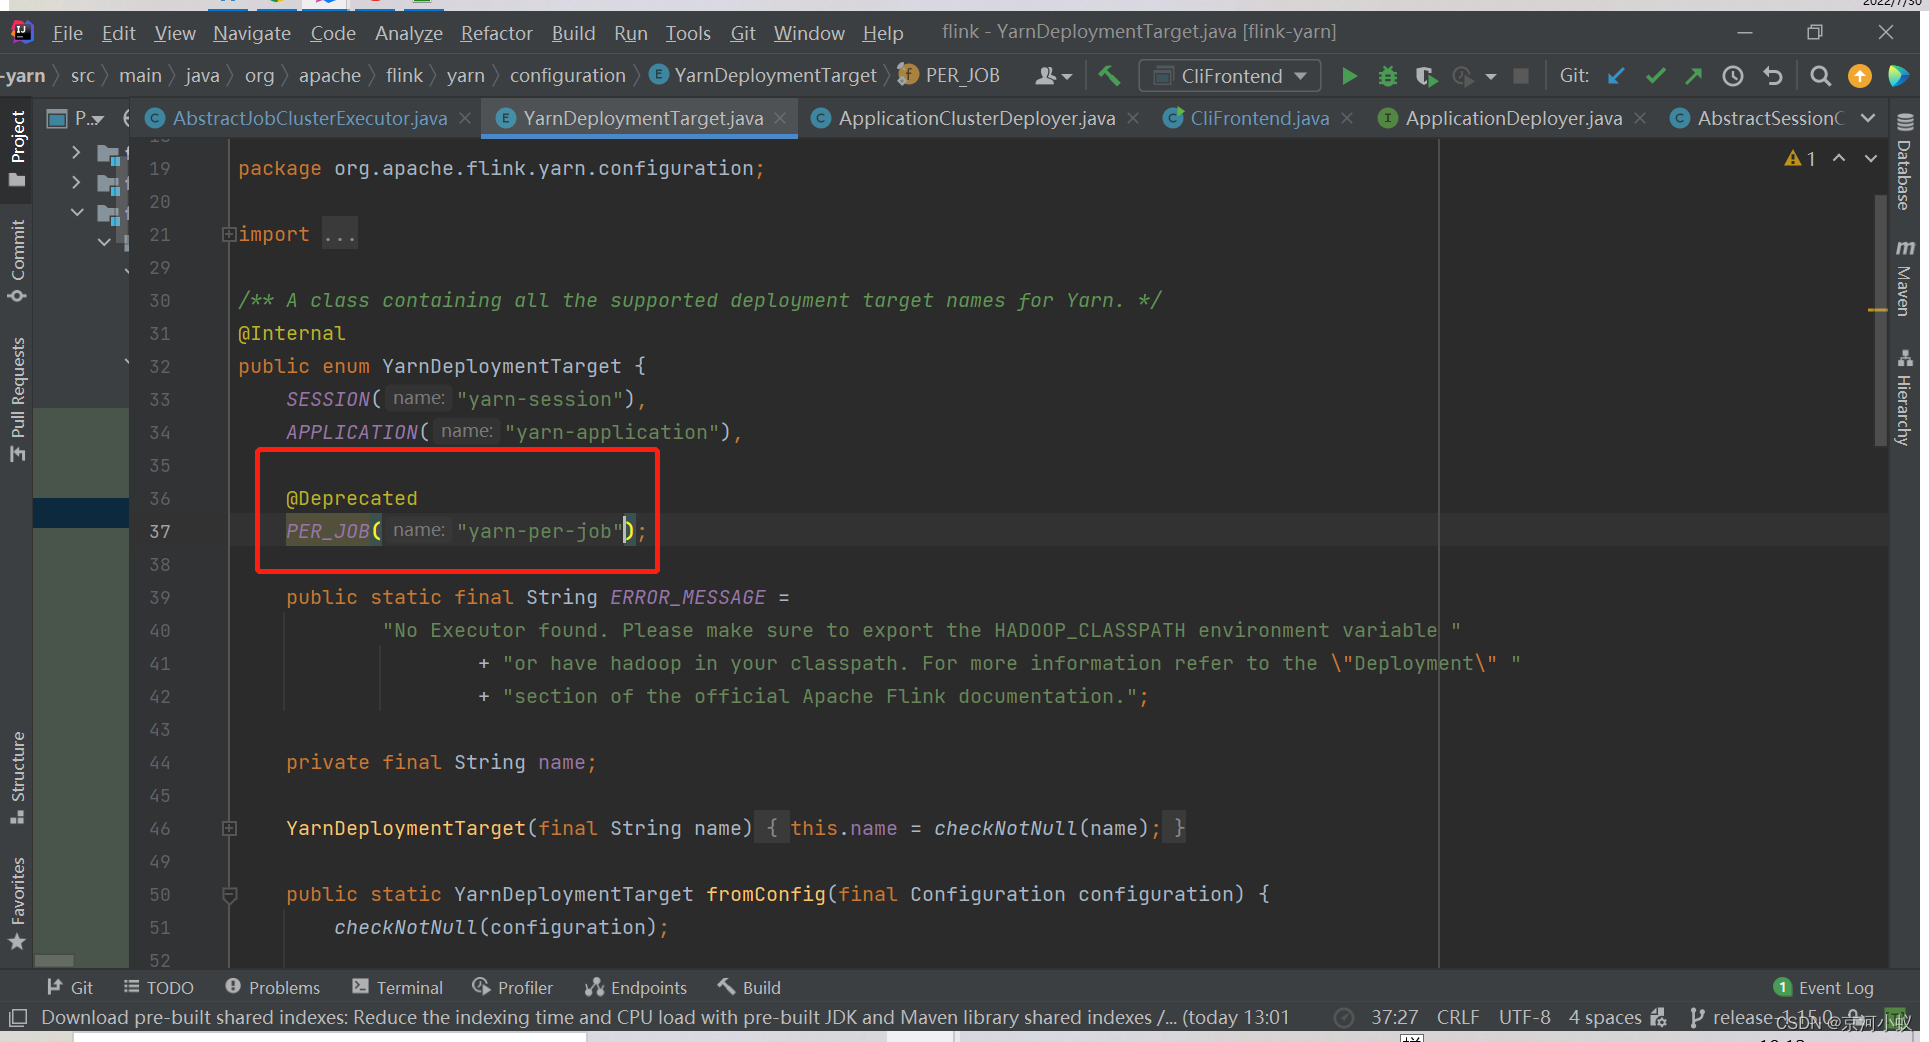This screenshot has width=1929, height=1042.
Task: Click line number 37 in the editor gutter
Action: pos(159,531)
